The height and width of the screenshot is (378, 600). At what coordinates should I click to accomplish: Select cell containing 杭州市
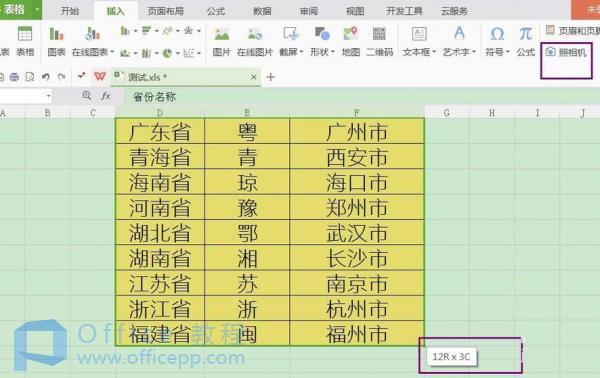[x=357, y=308]
